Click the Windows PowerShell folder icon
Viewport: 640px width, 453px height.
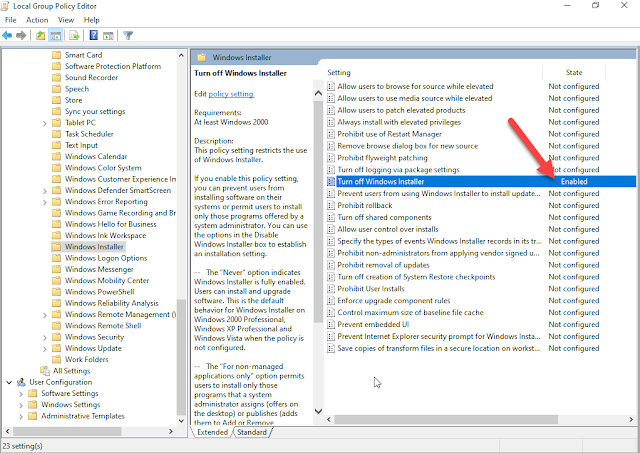[57, 292]
